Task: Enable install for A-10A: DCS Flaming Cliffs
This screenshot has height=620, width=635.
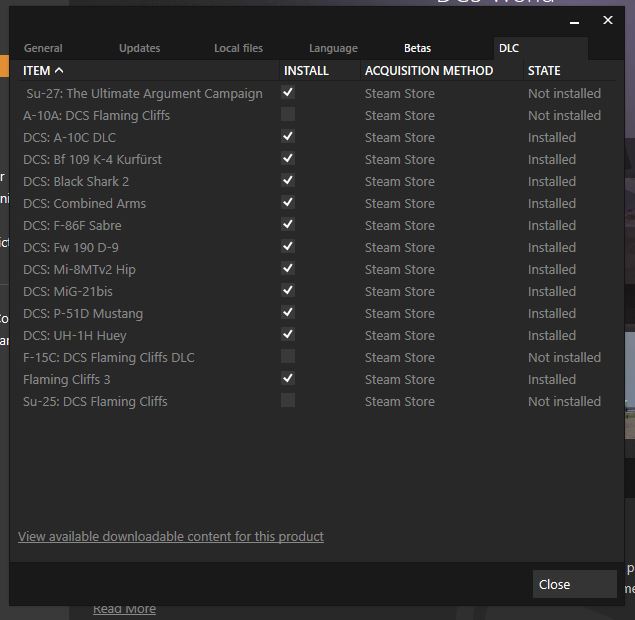Action: click(288, 115)
